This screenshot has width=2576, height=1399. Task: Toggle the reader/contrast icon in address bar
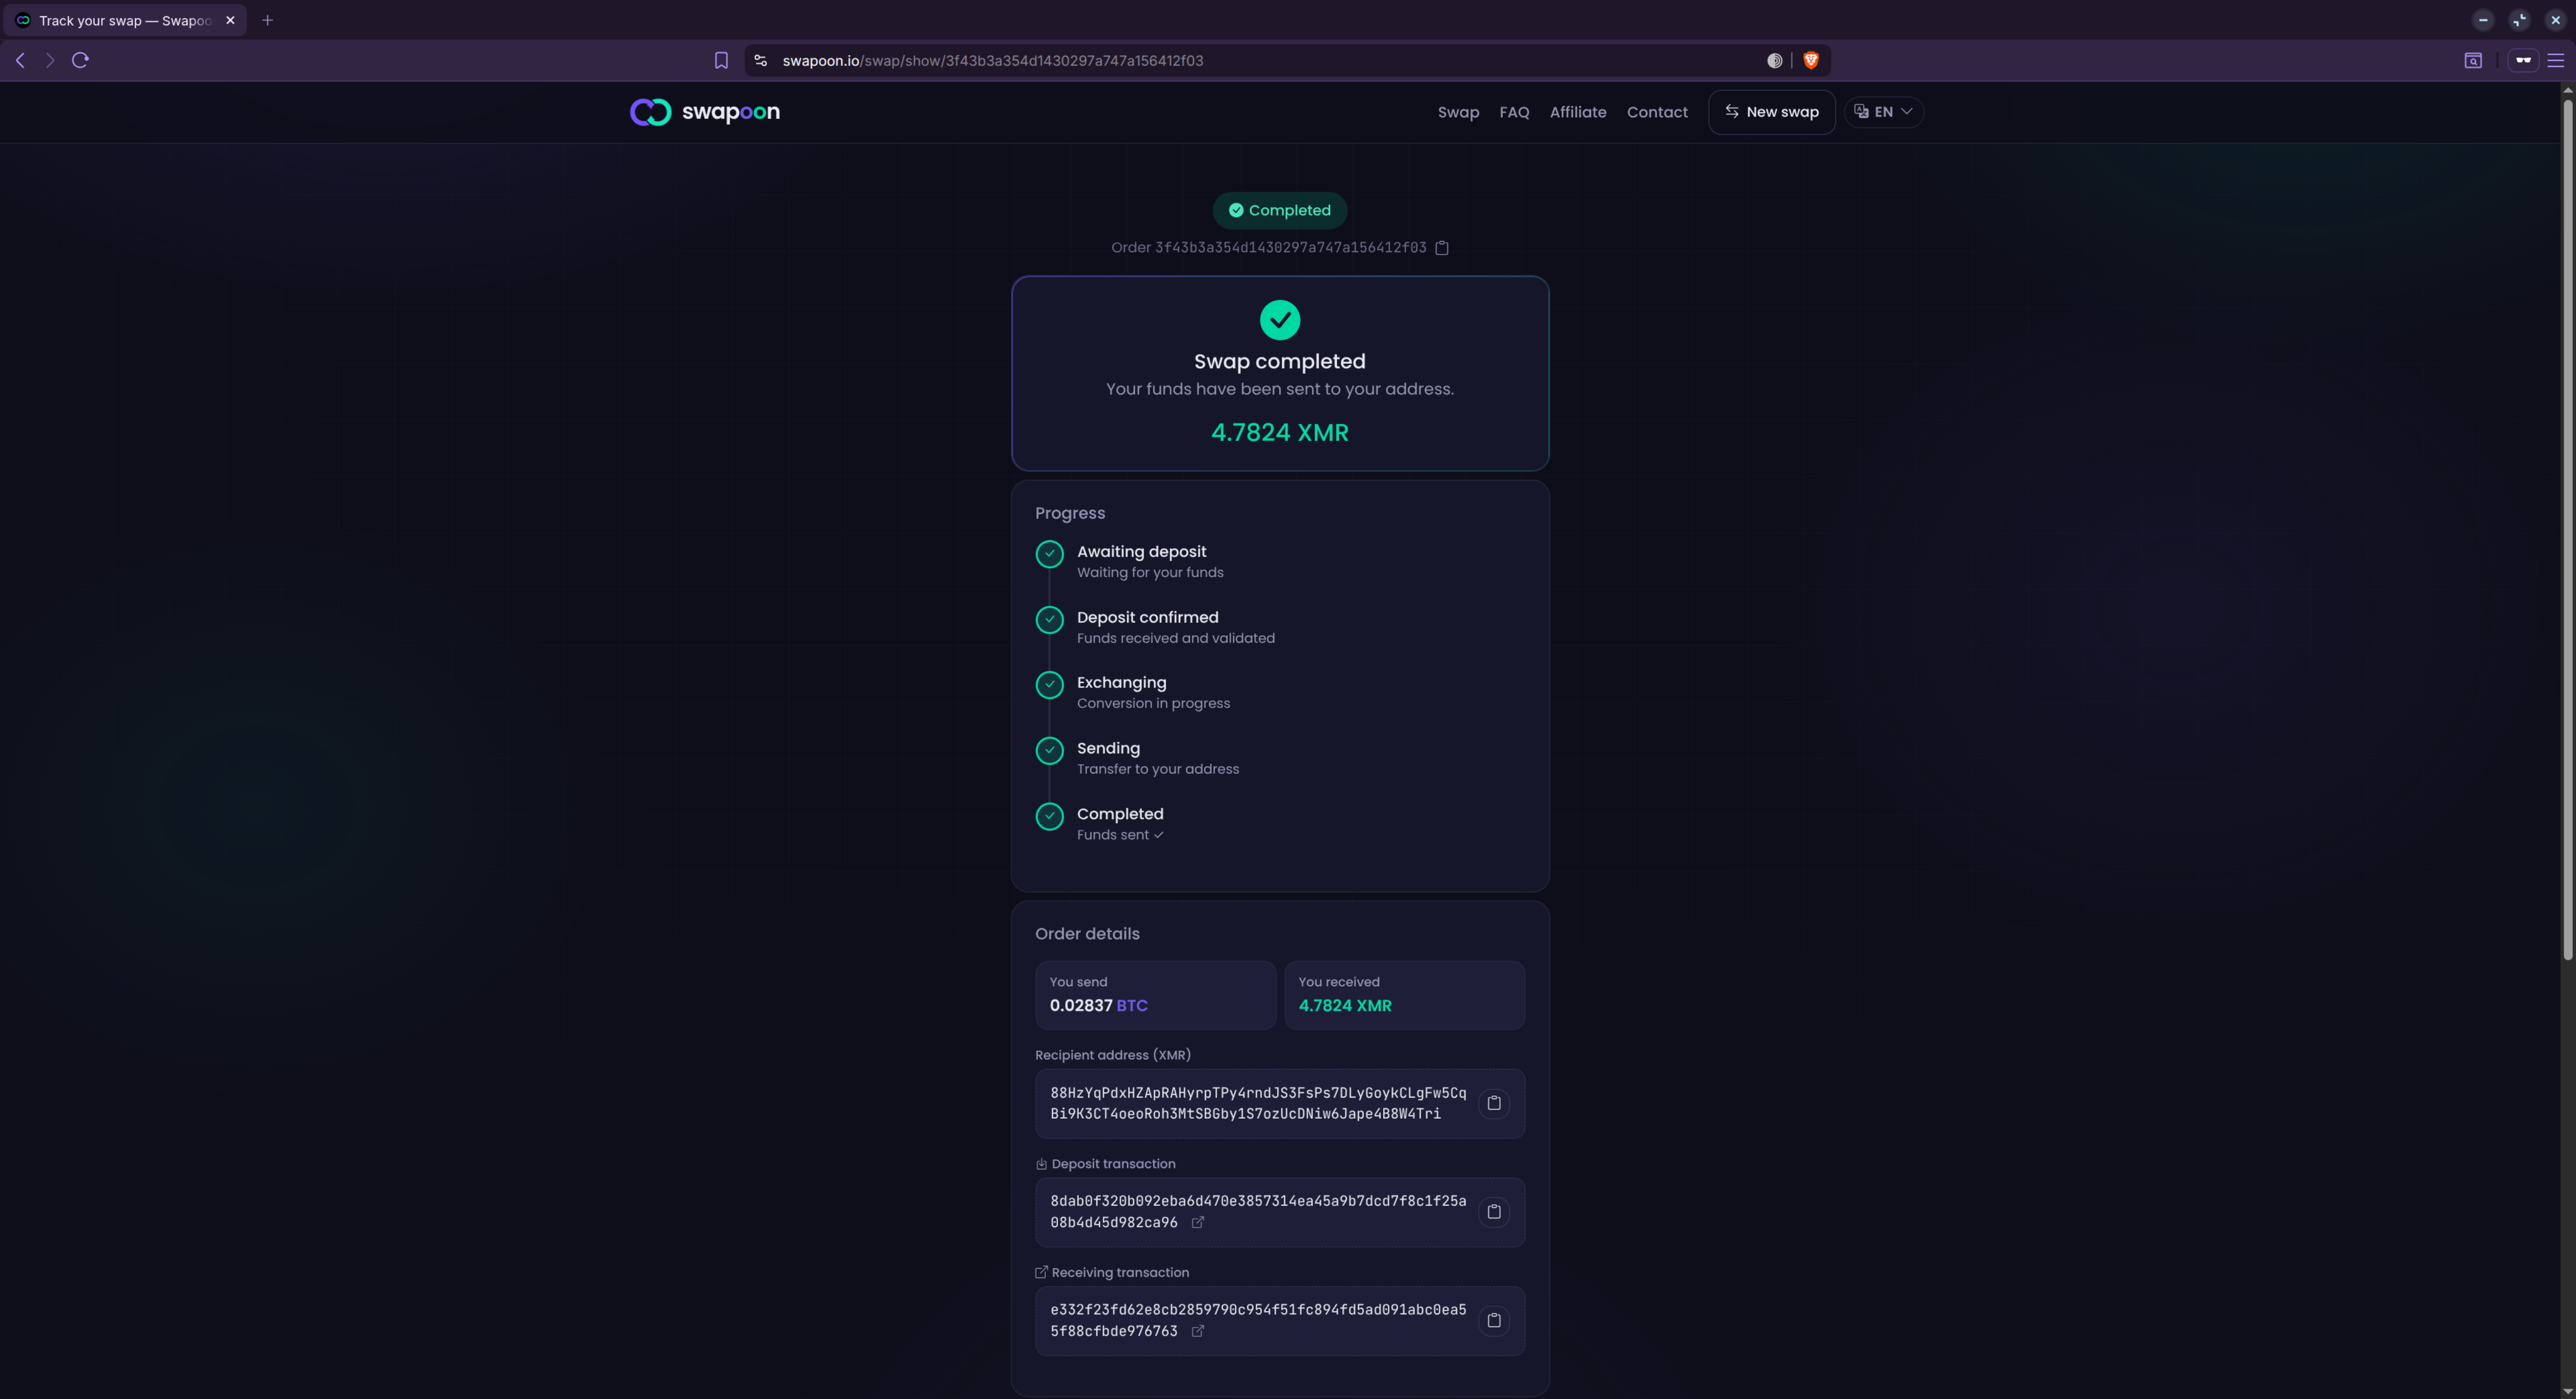[x=1775, y=61]
